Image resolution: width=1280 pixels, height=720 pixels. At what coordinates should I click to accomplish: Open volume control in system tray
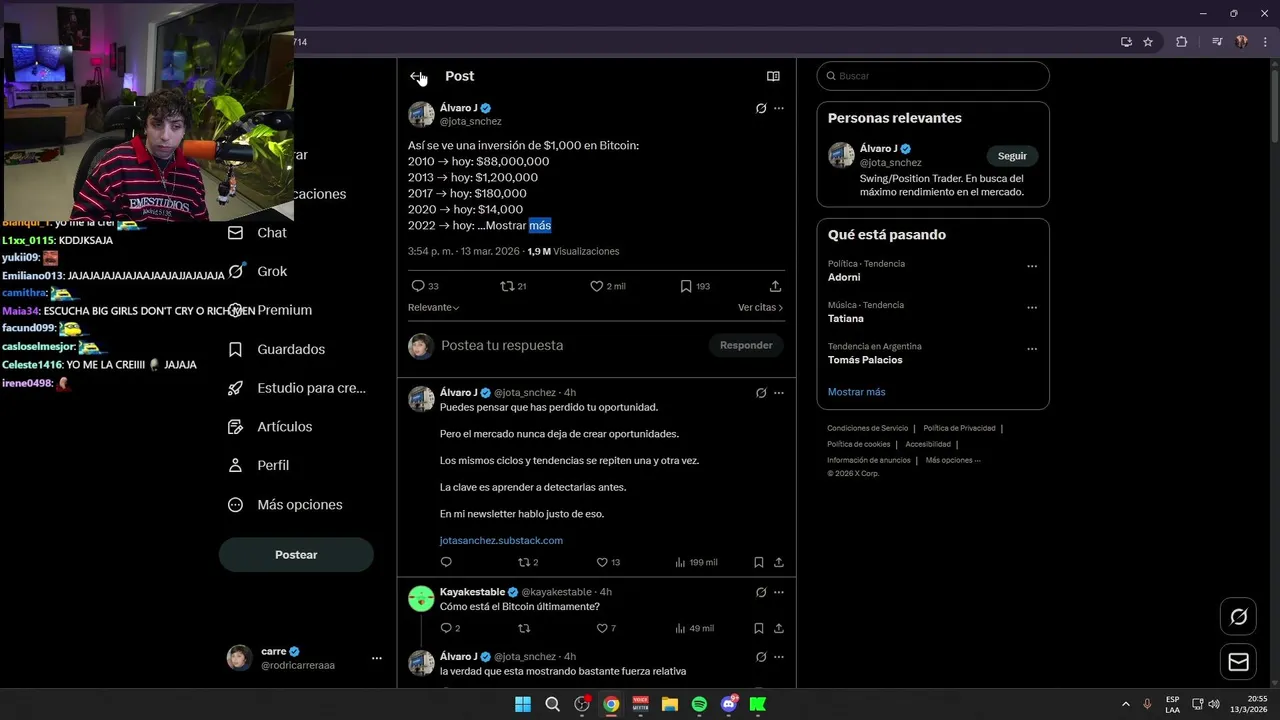coord(1214,704)
